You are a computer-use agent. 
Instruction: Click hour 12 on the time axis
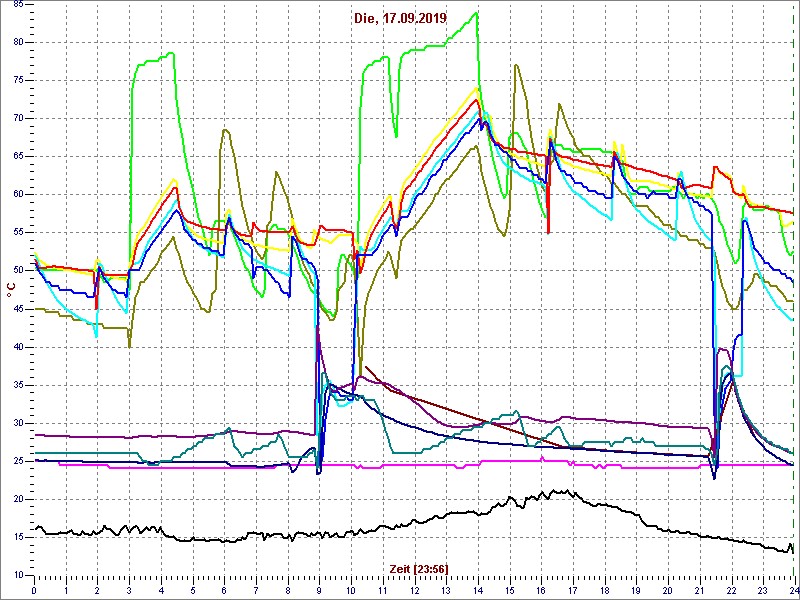click(x=414, y=591)
